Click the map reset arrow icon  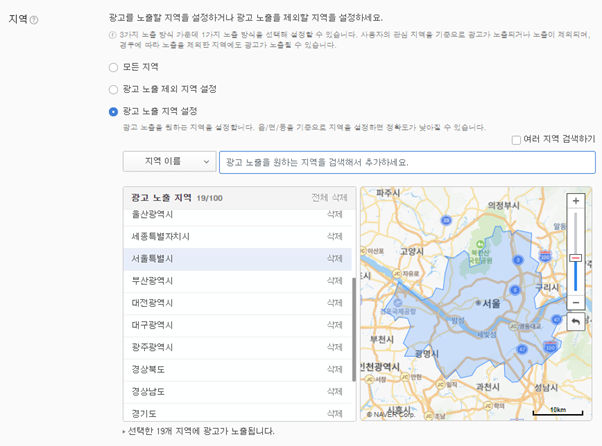[x=576, y=322]
